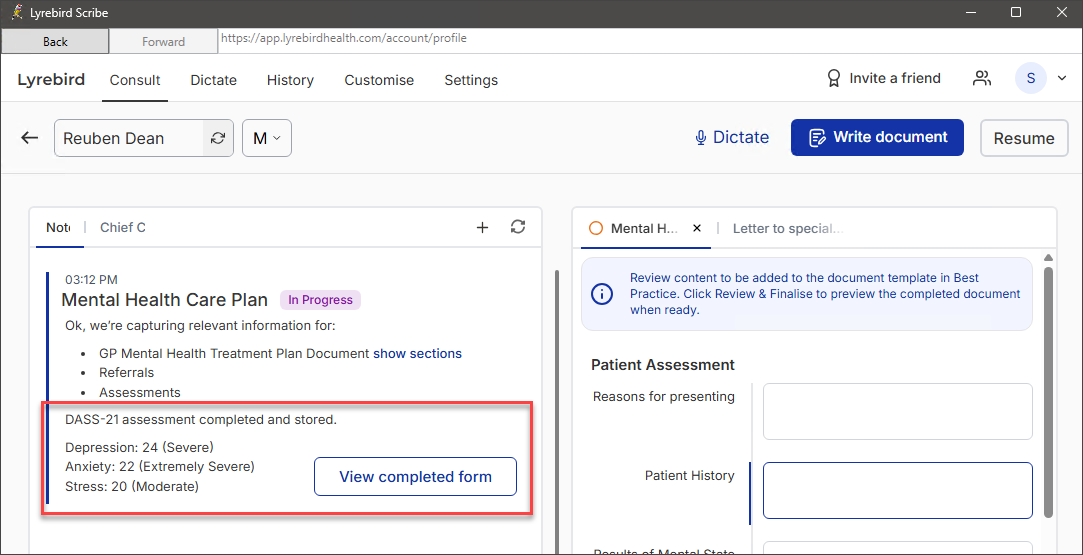This screenshot has height=555, width=1083.
Task: Click the Assessments list item
Action: click(140, 393)
